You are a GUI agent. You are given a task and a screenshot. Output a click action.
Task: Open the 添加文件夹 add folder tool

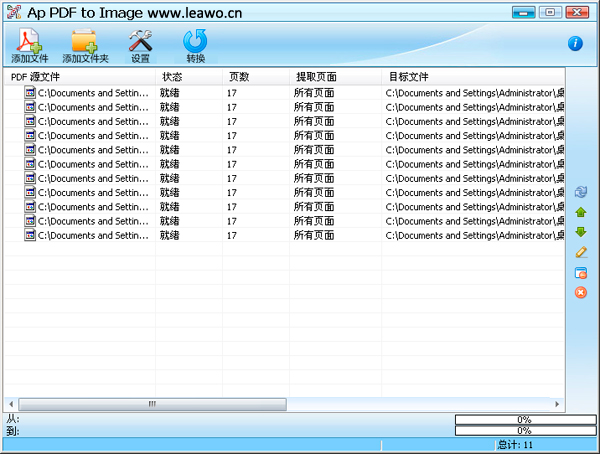(85, 46)
